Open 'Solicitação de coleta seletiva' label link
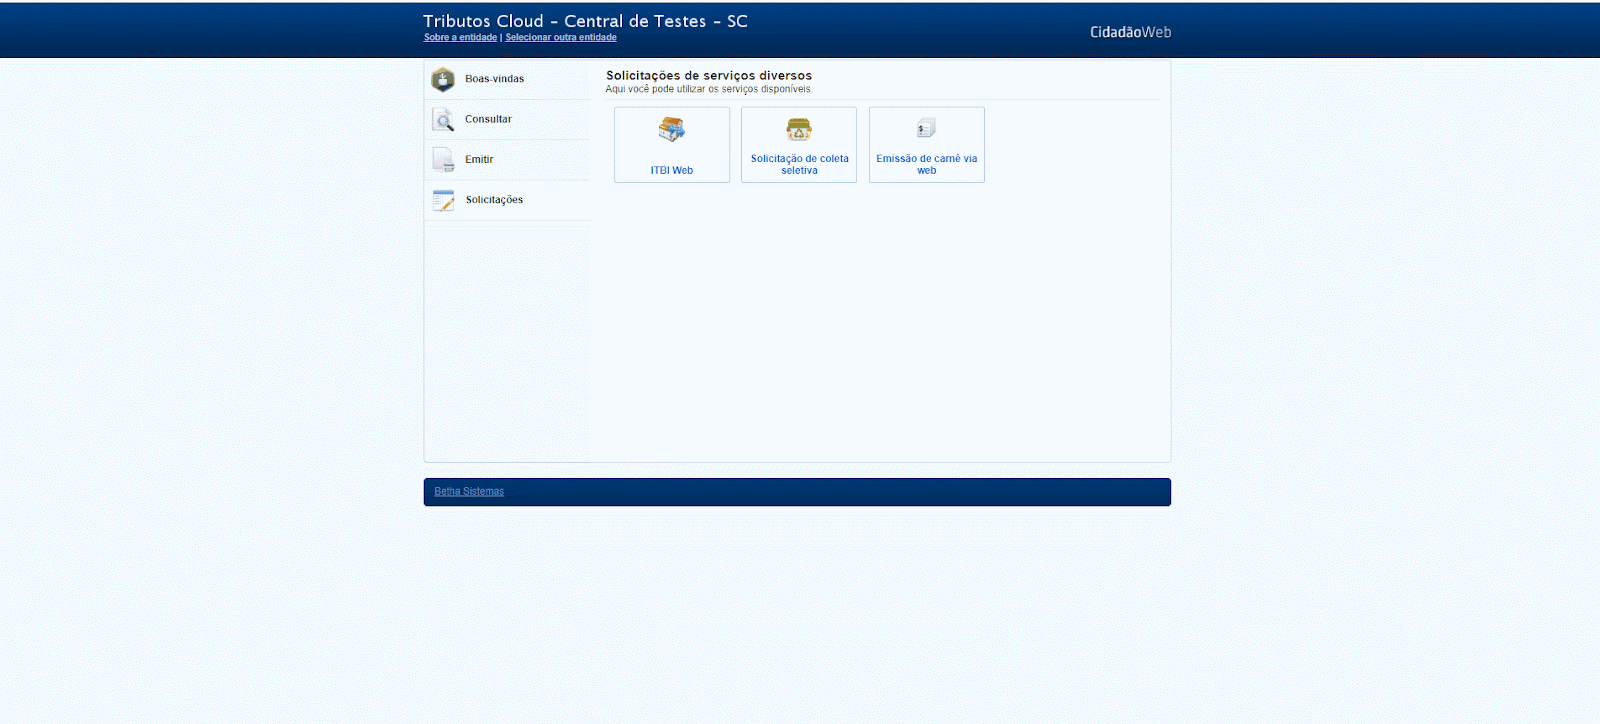1600x724 pixels. tap(799, 165)
